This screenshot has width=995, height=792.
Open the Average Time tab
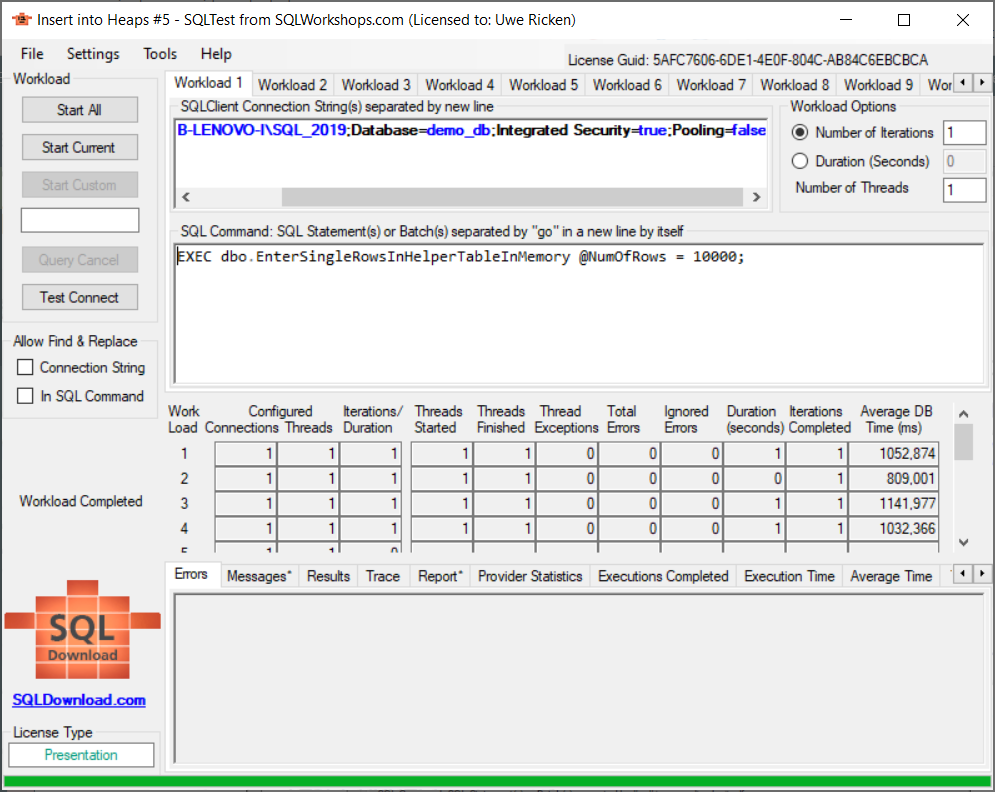point(891,576)
